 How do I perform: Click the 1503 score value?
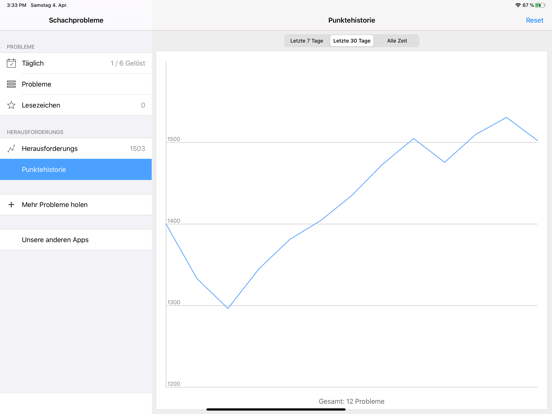click(x=137, y=149)
